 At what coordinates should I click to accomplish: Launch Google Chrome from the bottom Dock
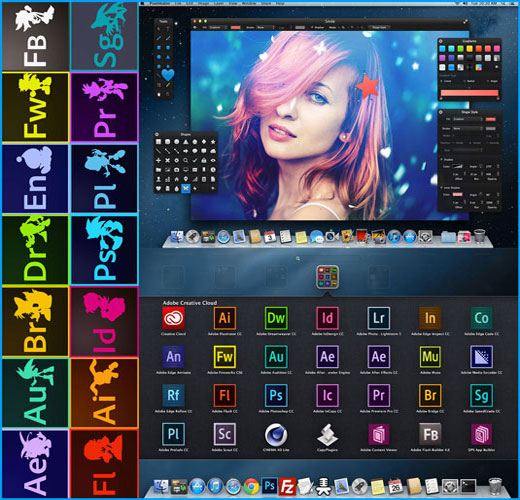pos(251,486)
